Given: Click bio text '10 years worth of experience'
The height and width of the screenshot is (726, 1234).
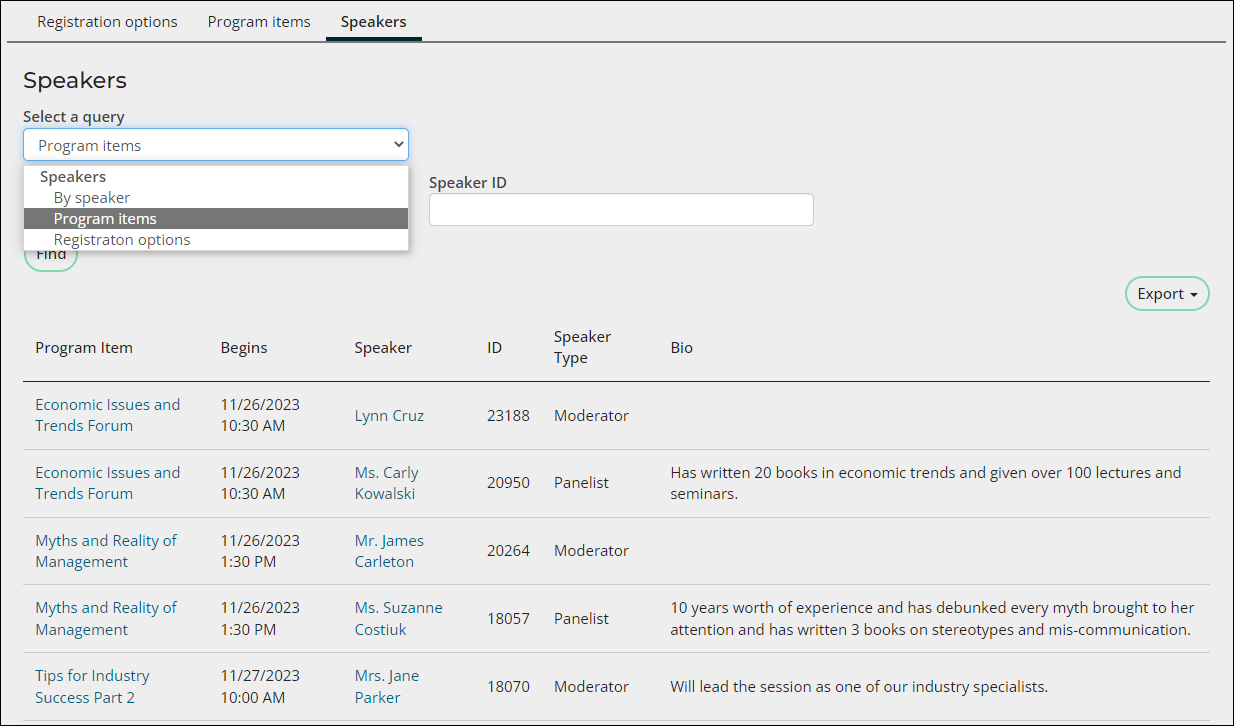Looking at the screenshot, I should 932,618.
